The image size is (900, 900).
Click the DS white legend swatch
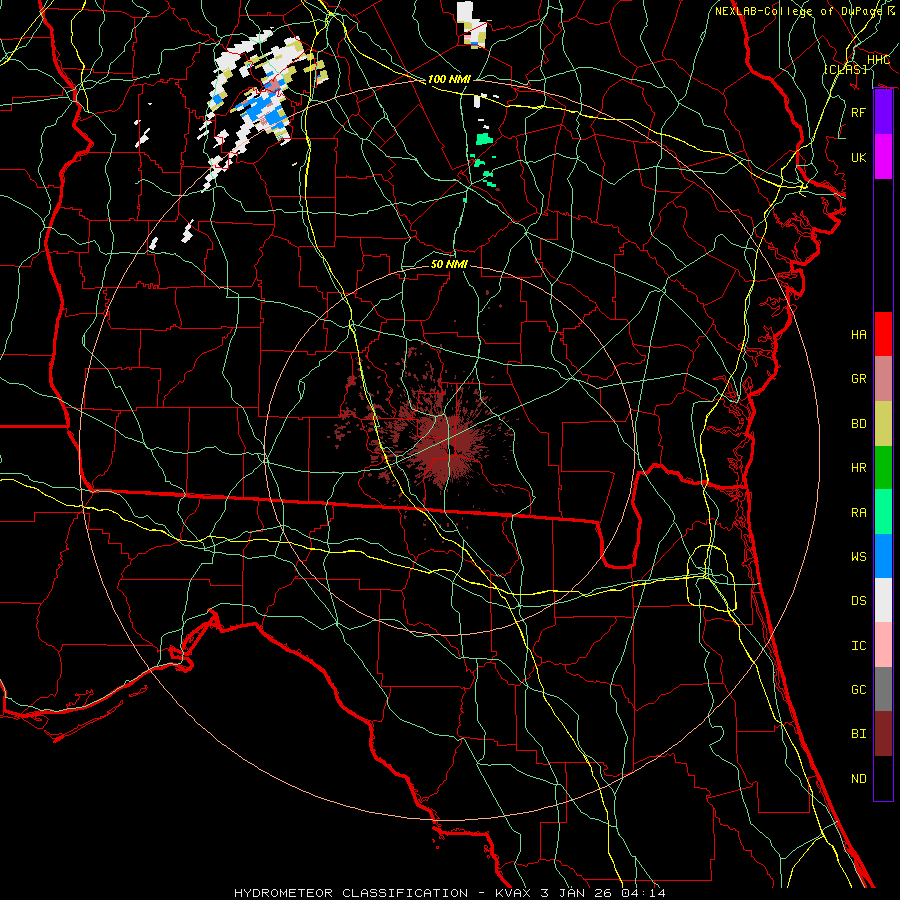[883, 600]
